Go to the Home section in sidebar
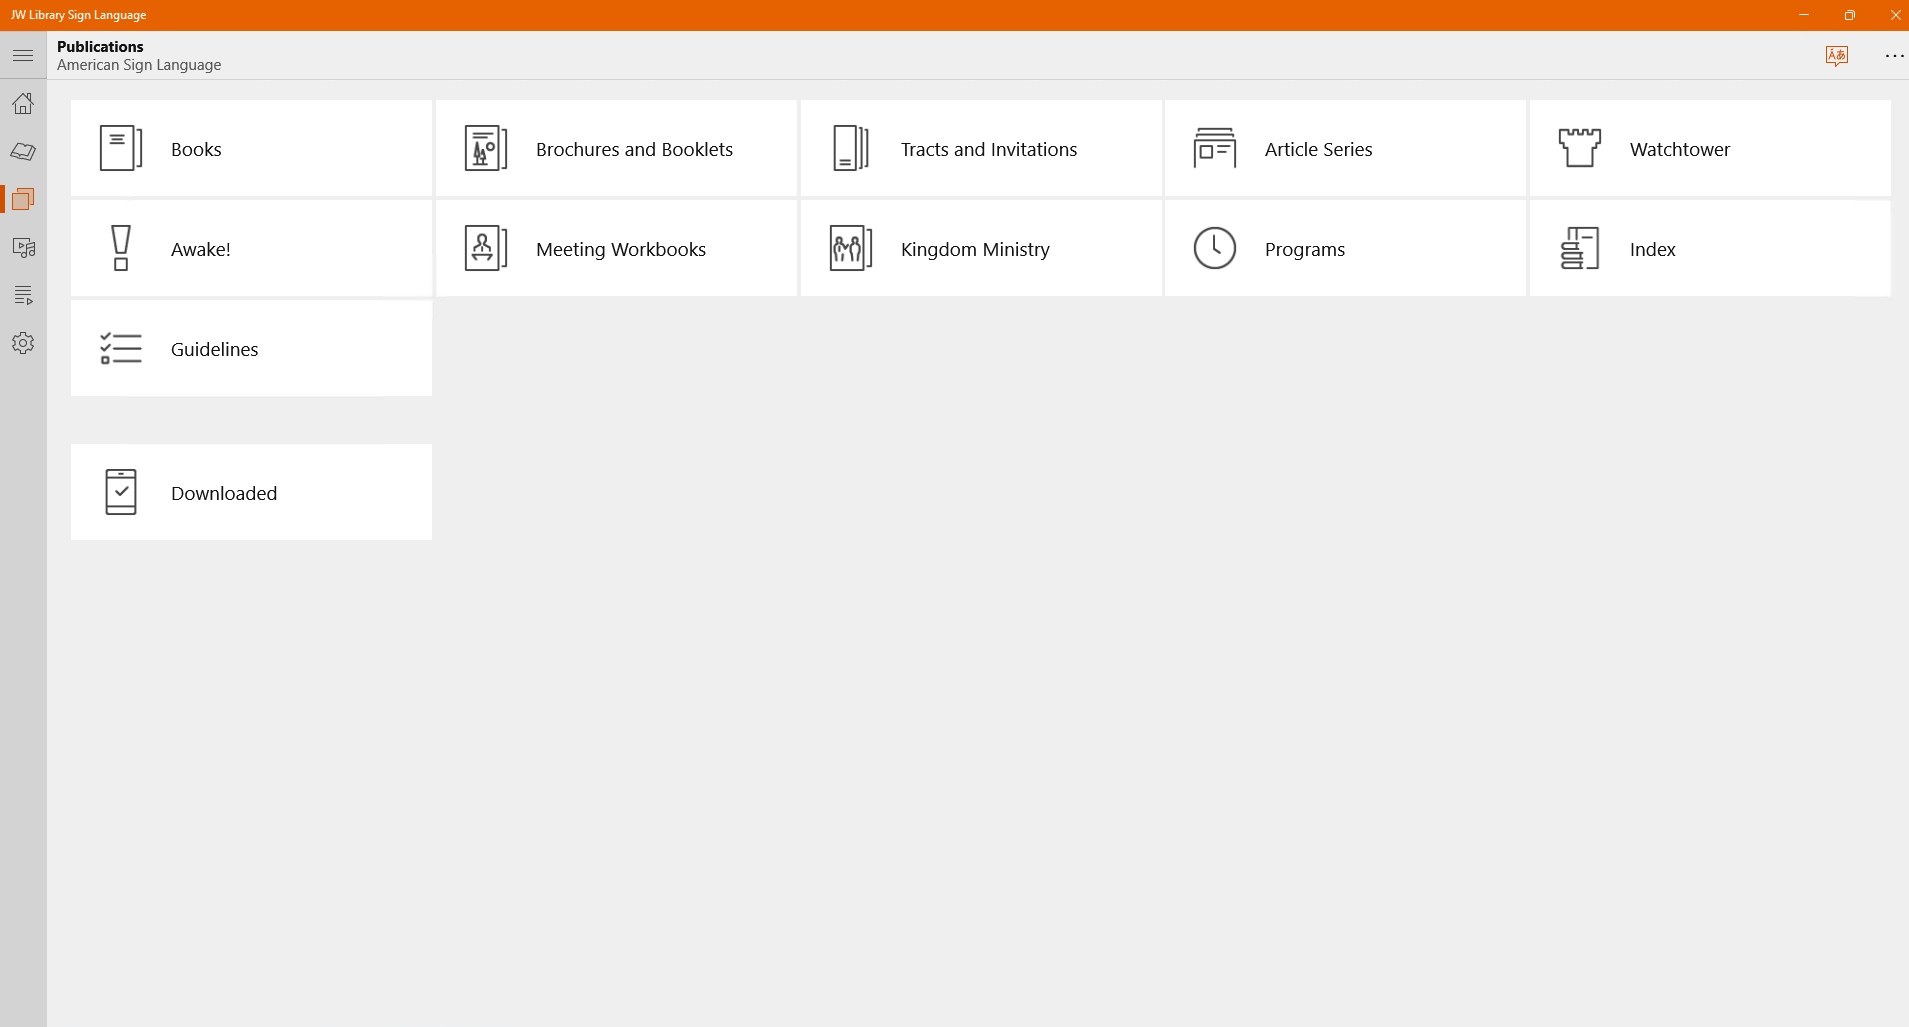Screen dimensions: 1909x1027 point(23,103)
